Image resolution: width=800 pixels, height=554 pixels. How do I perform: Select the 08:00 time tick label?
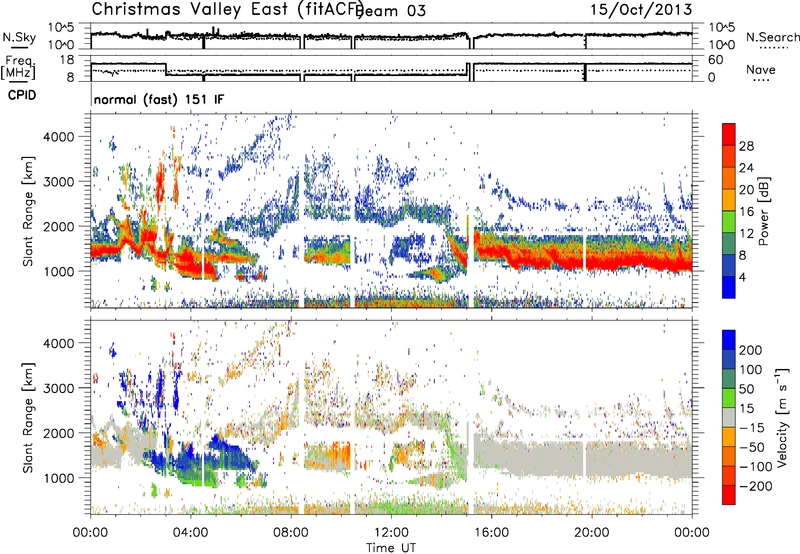click(291, 533)
